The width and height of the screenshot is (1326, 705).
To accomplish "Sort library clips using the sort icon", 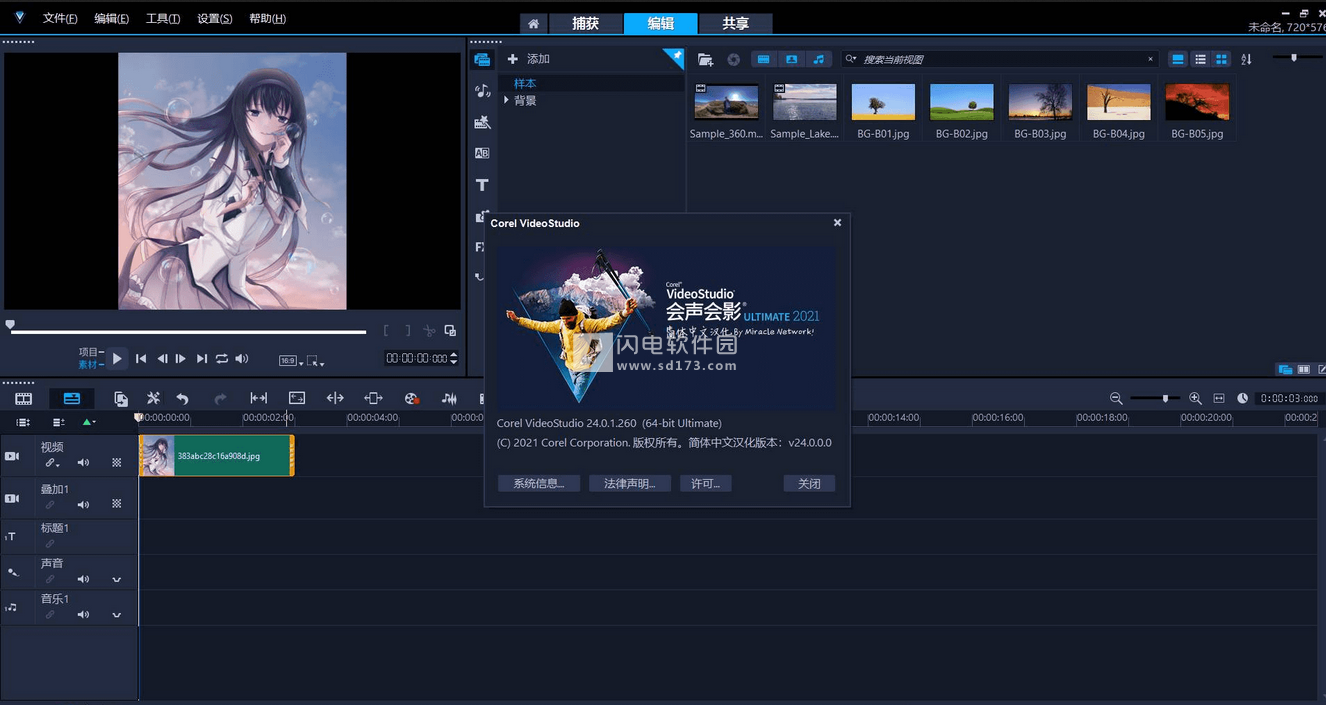I will [x=1246, y=60].
